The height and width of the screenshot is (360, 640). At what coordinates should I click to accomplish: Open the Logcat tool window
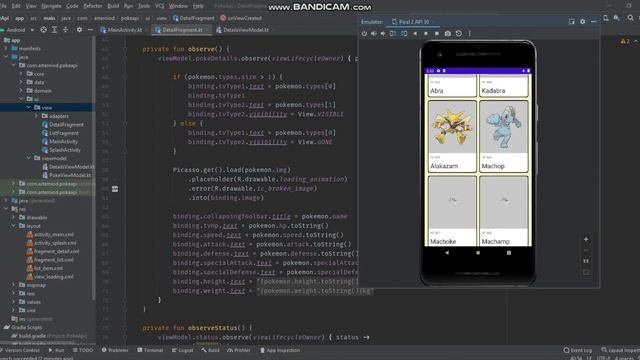182,350
